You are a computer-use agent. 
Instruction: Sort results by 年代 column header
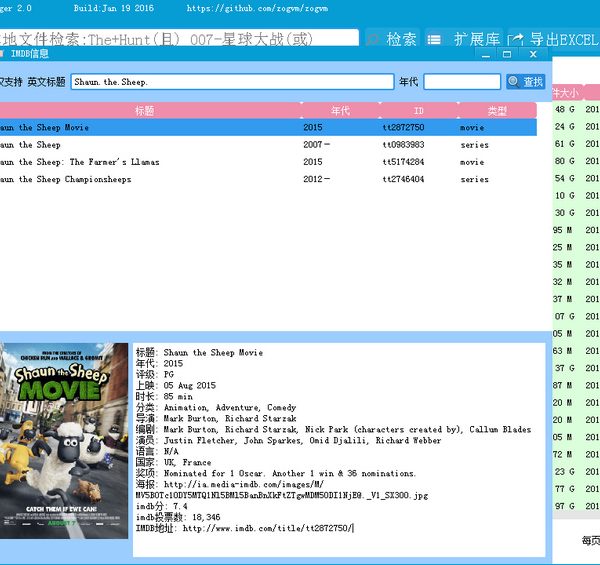point(340,111)
